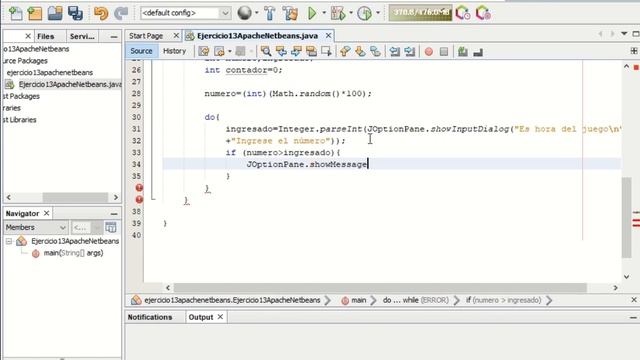Select the Output tab
This screenshot has width=640, height=360.
[201, 317]
